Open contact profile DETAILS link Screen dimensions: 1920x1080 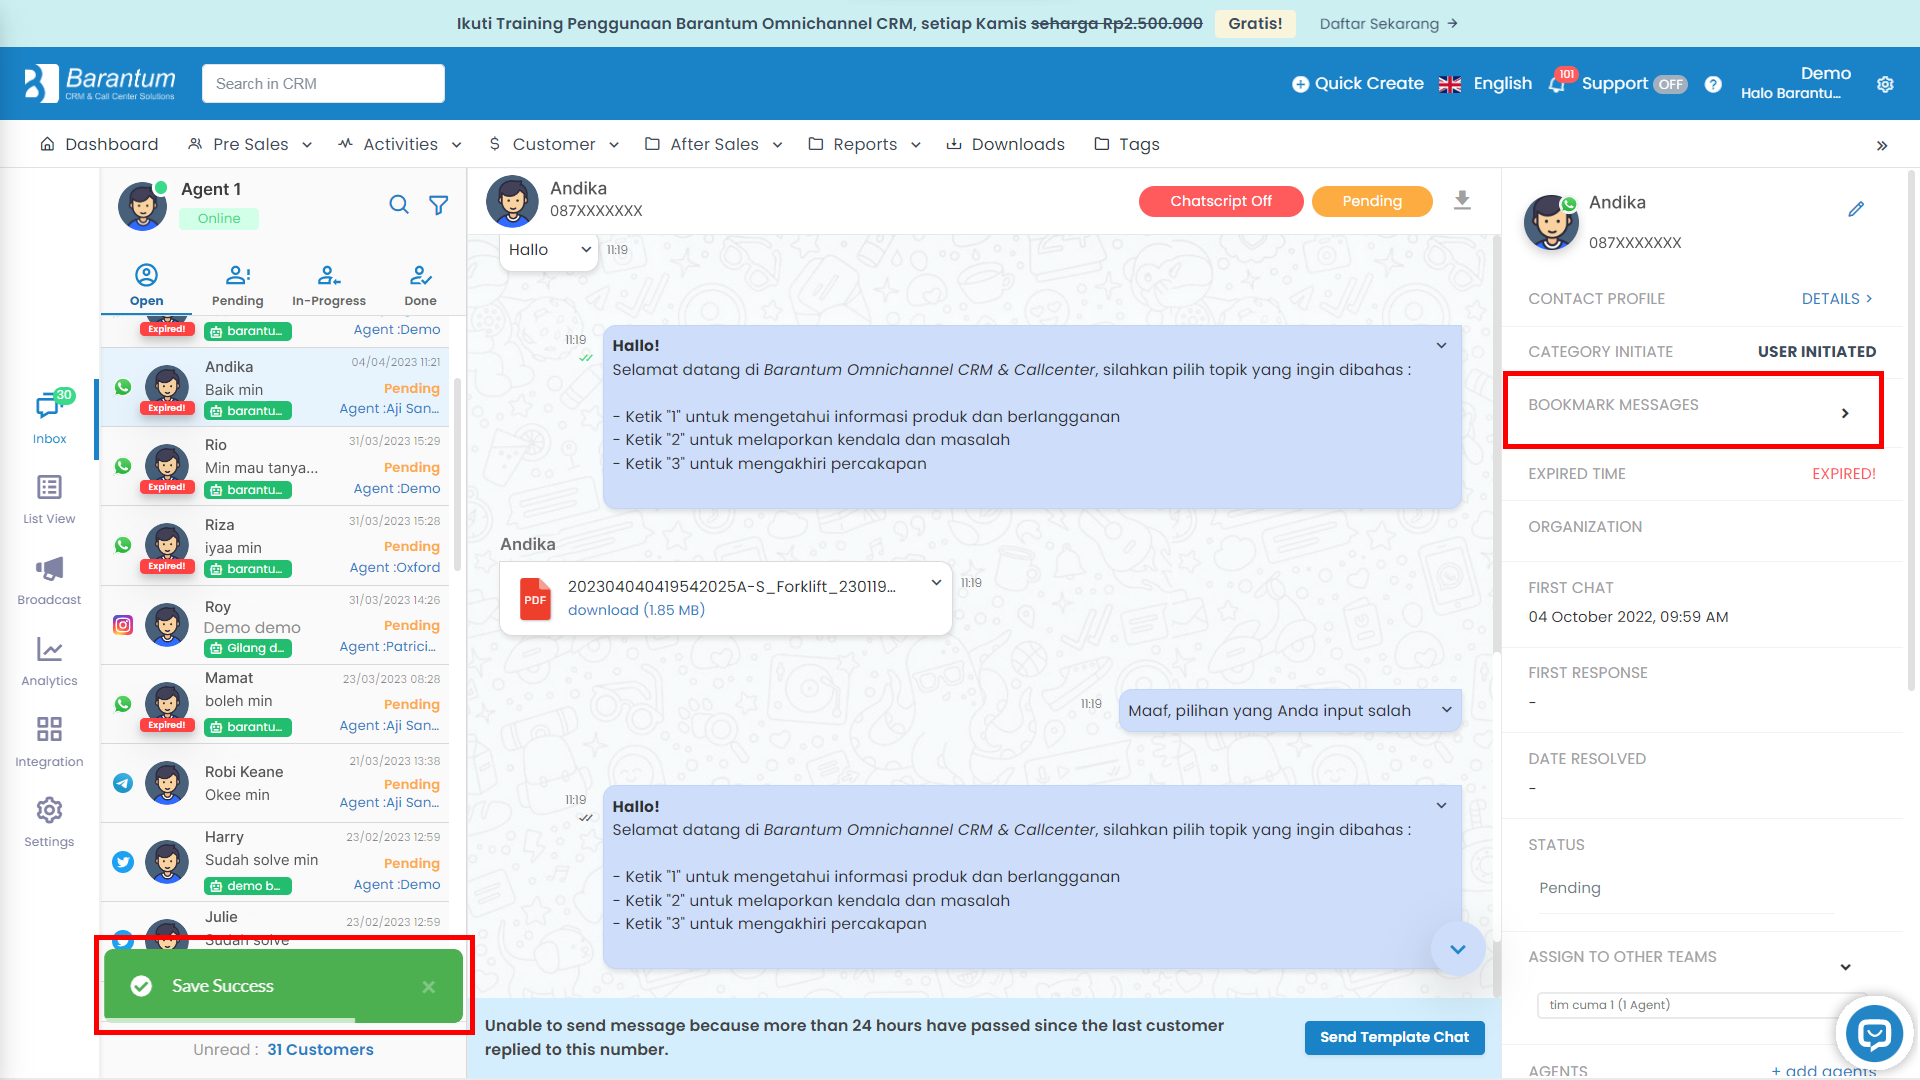tap(1837, 299)
